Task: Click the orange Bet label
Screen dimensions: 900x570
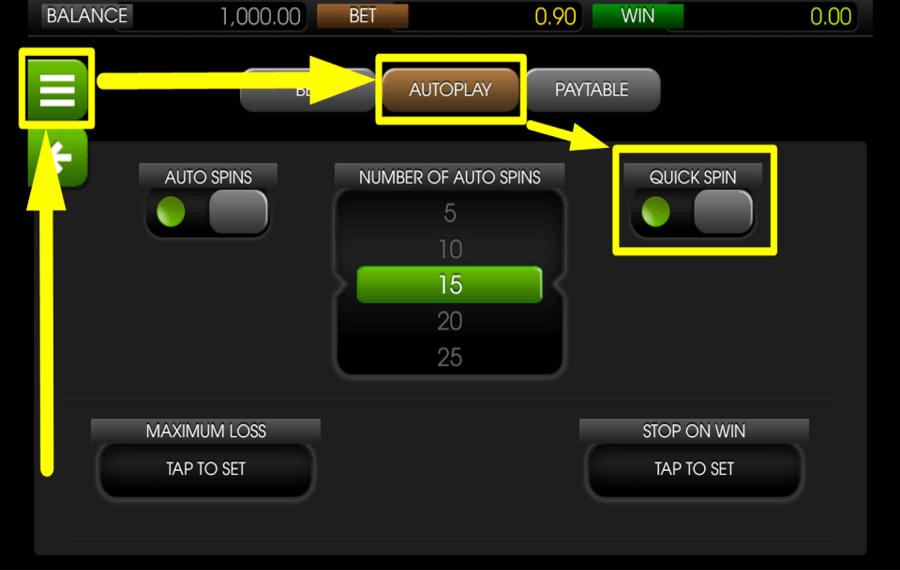Action: pyautogui.click(x=363, y=15)
